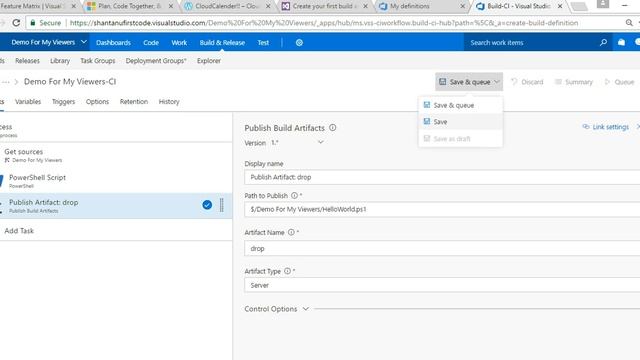Expand the Demo For My Viewers project dropdown
640x360 pixels.
pyautogui.click(x=83, y=42)
